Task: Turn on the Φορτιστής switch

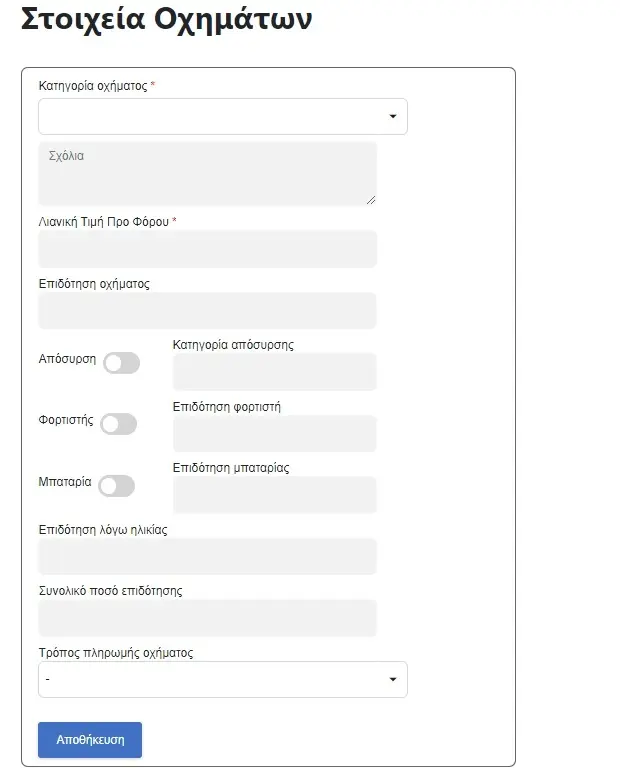Action: click(118, 424)
